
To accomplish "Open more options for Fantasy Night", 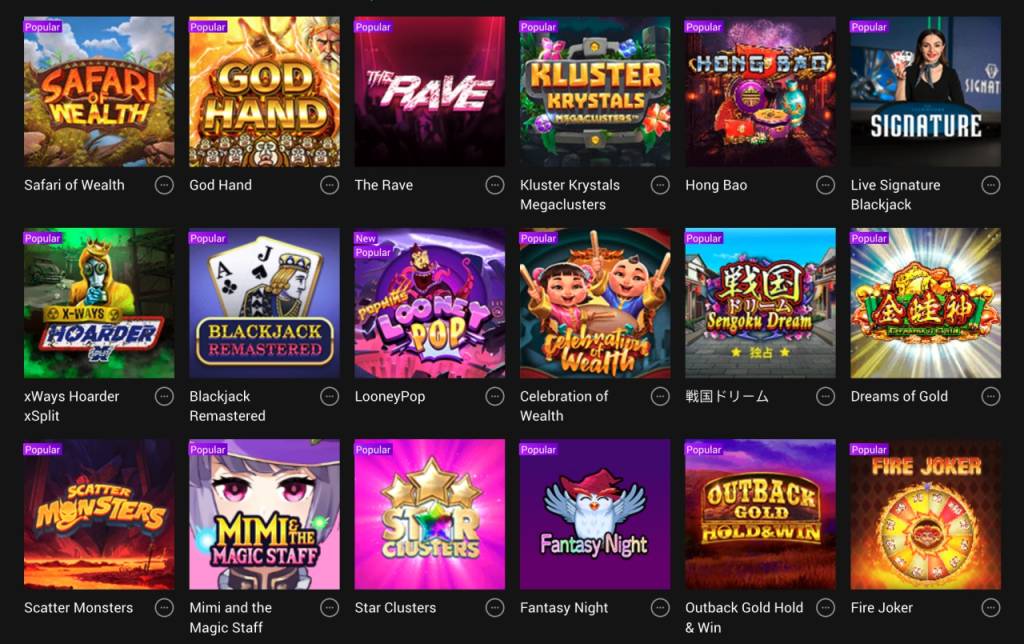I will click(660, 608).
